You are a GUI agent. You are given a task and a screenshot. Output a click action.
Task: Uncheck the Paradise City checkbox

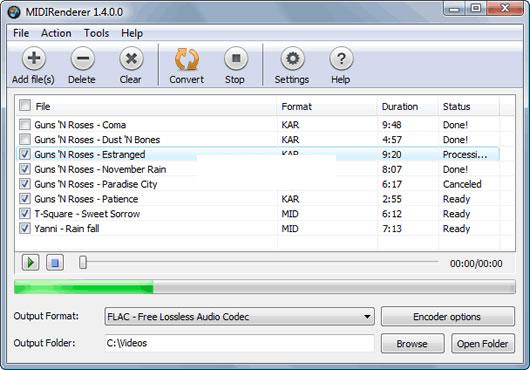[x=25, y=184]
